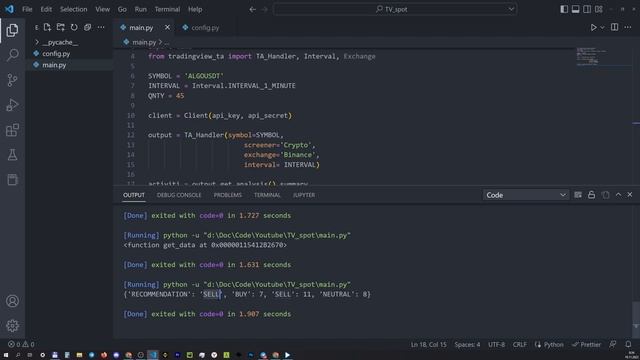Customize layout icon in title bar

pos(599,9)
